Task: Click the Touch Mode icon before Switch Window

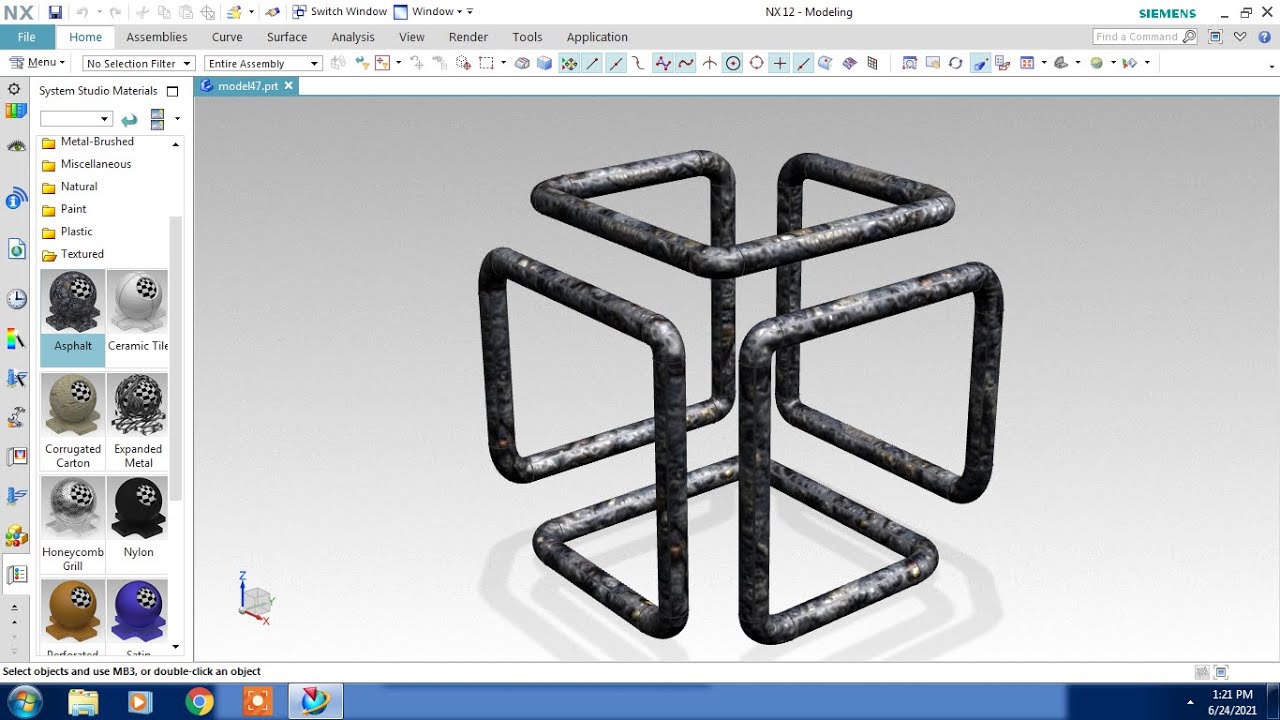Action: pyautogui.click(x=271, y=12)
